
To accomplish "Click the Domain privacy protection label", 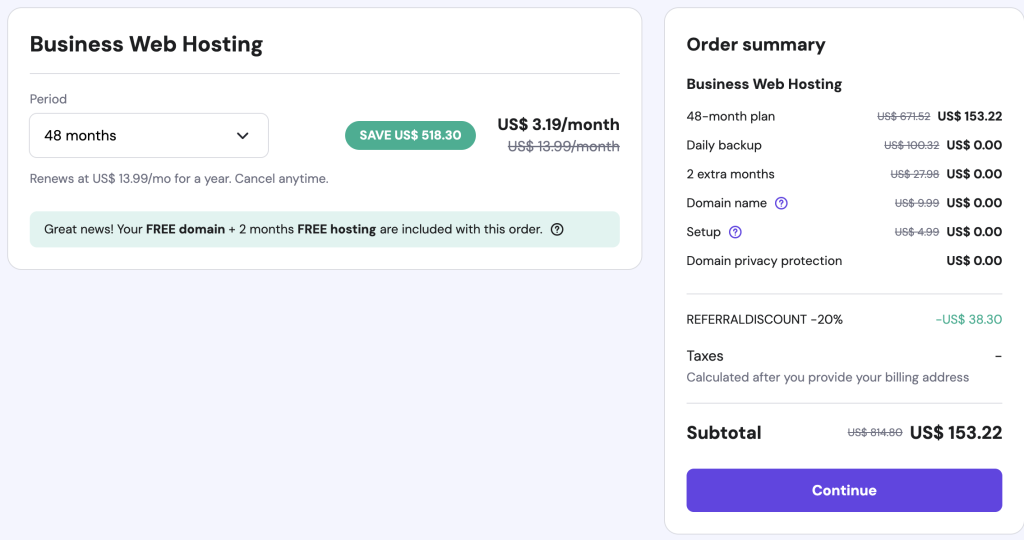I will (x=764, y=261).
